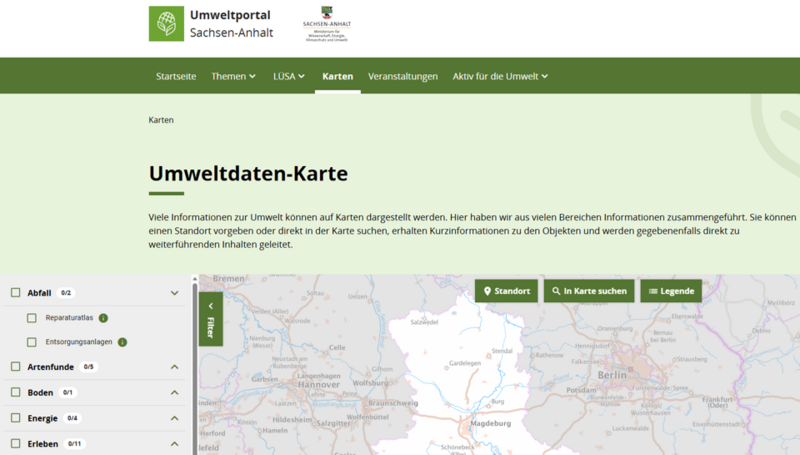The image size is (800, 455).
Task: Click the In Karte suchen button
Action: (x=589, y=291)
